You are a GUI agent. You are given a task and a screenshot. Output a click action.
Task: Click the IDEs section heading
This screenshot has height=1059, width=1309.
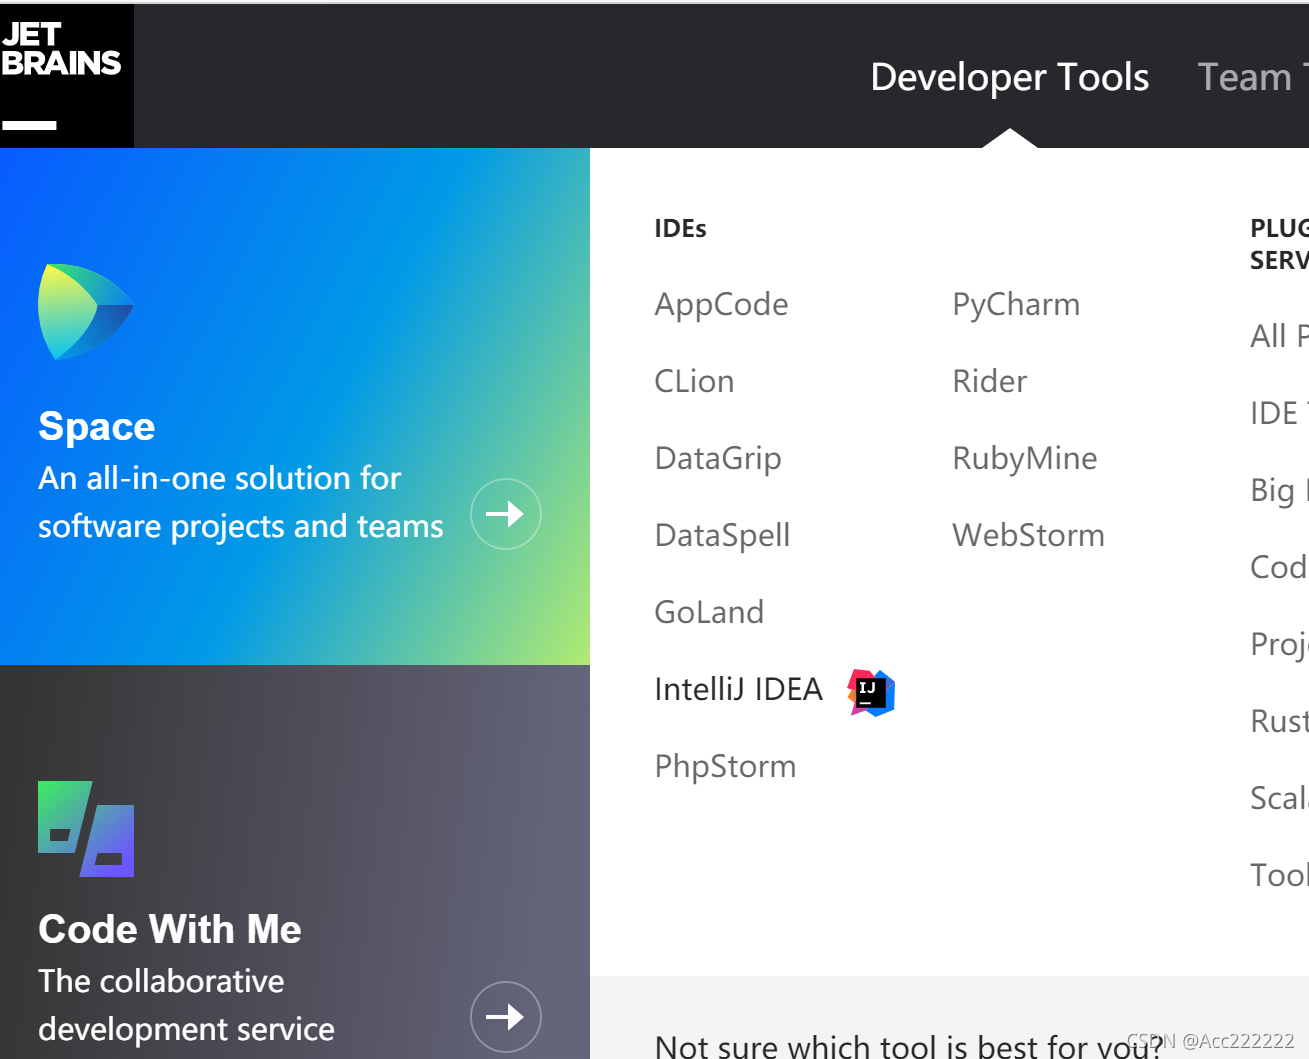tap(680, 229)
